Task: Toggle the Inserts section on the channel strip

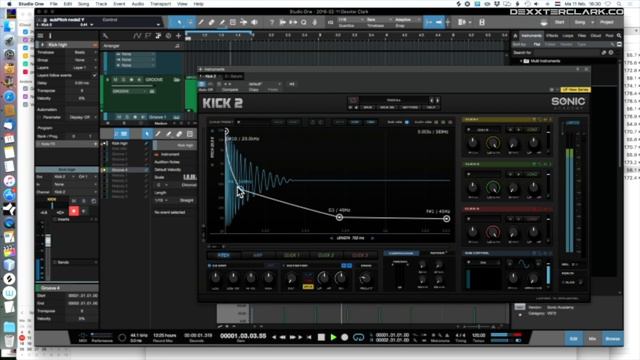Action: (56, 220)
